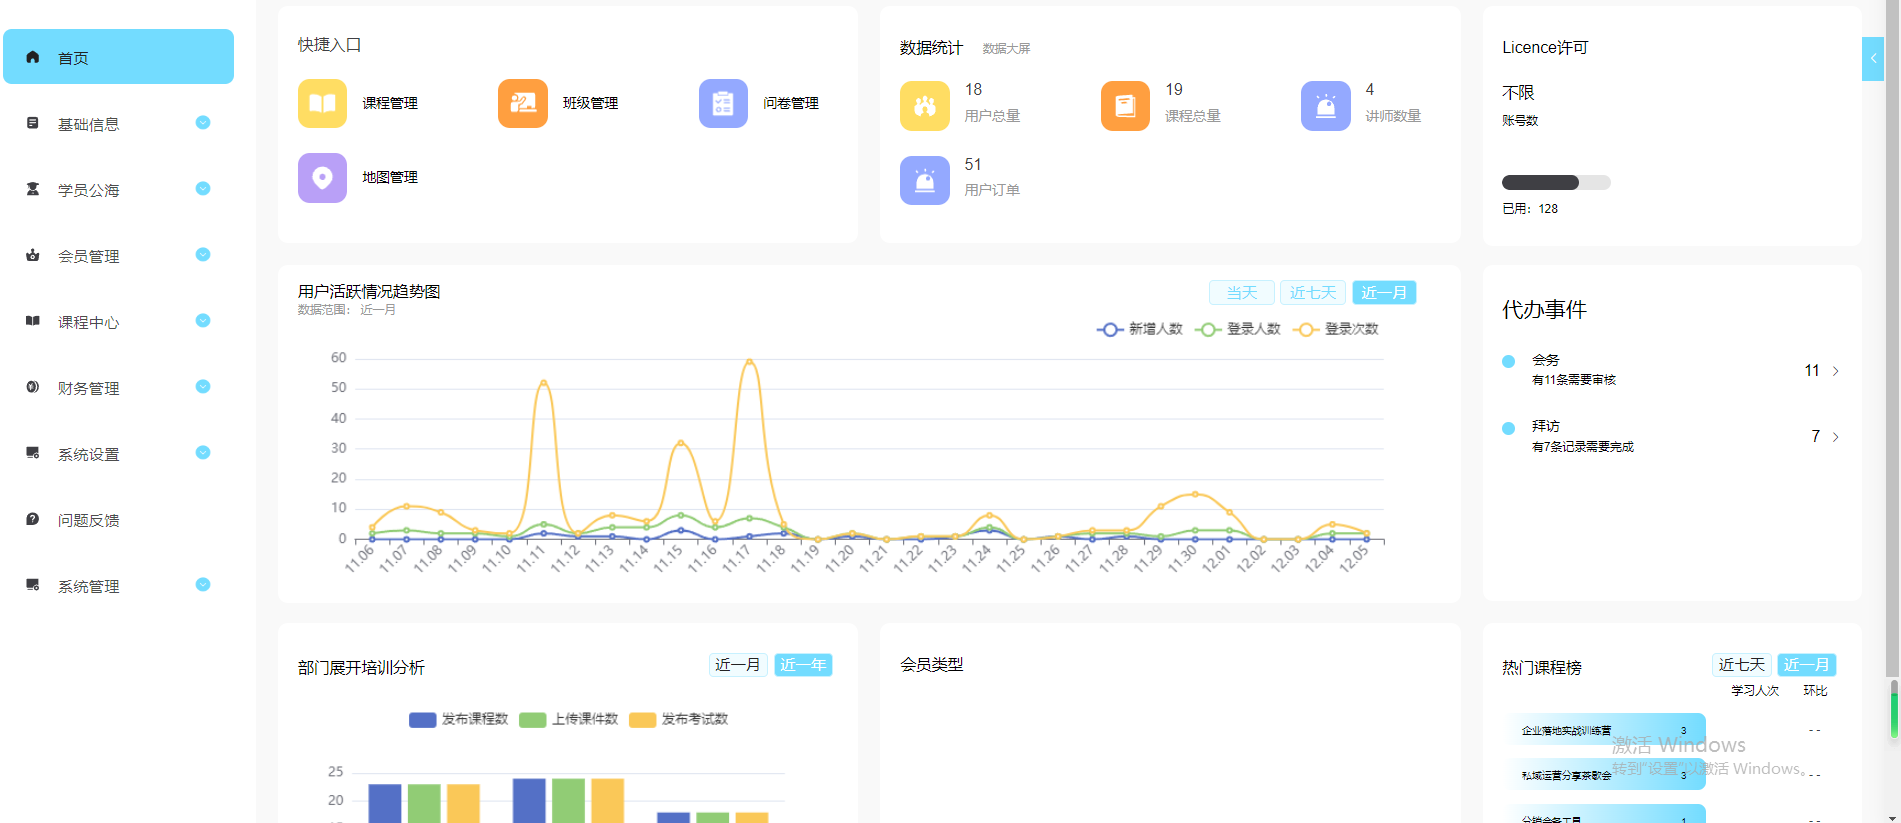Click the 用户订单 blue statistics icon
Viewport: 1901px width, 823px height.
925,181
